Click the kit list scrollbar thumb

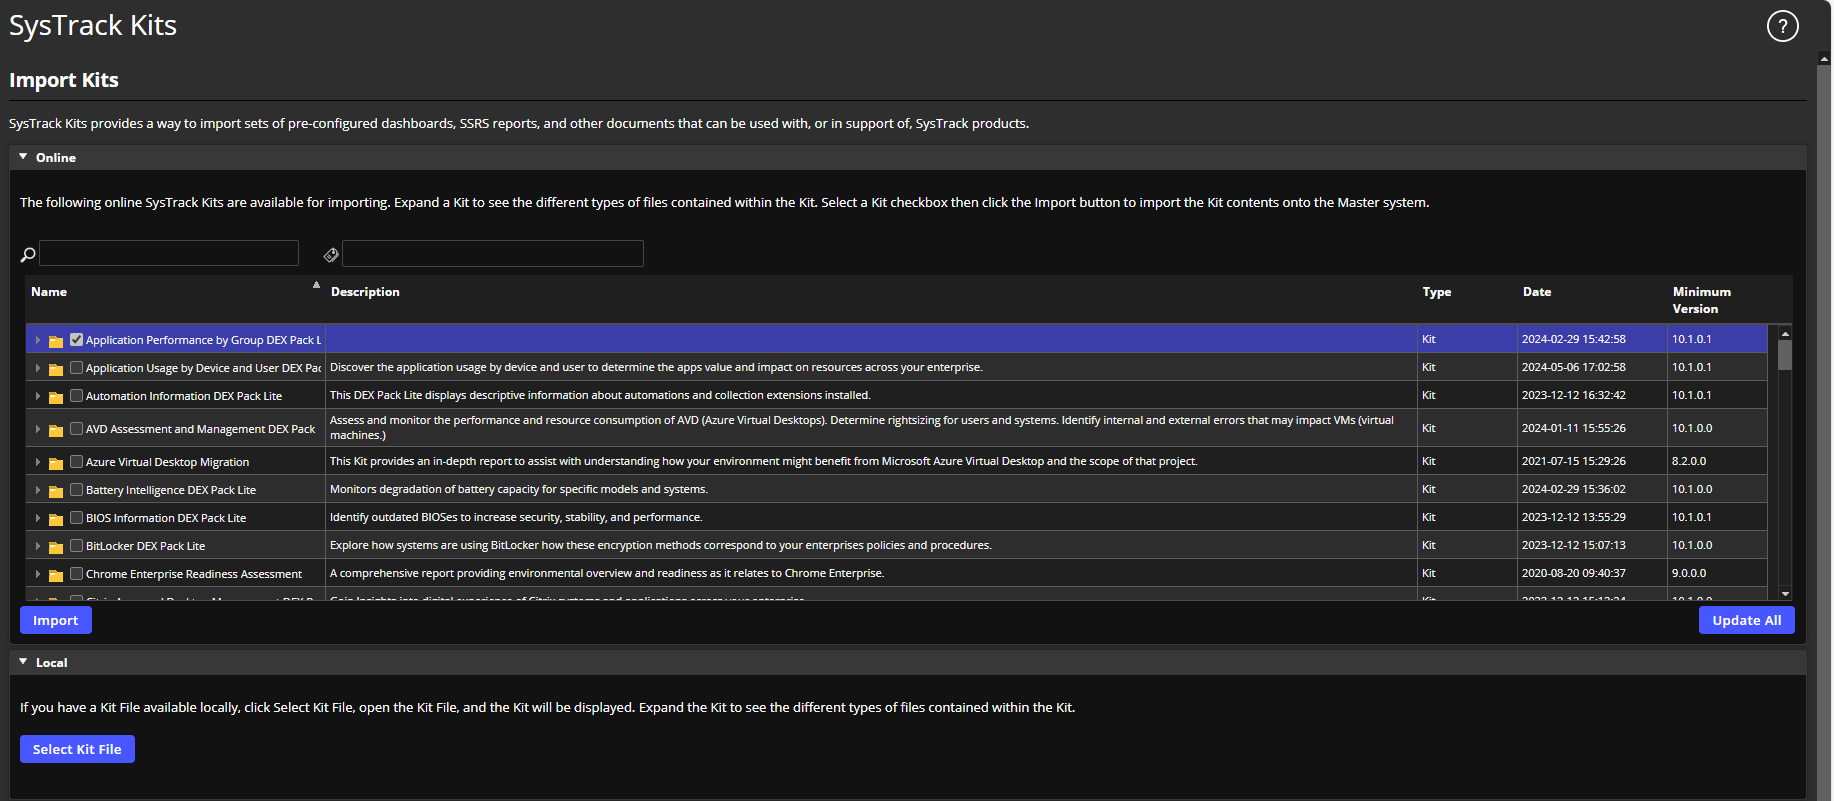pos(1785,355)
